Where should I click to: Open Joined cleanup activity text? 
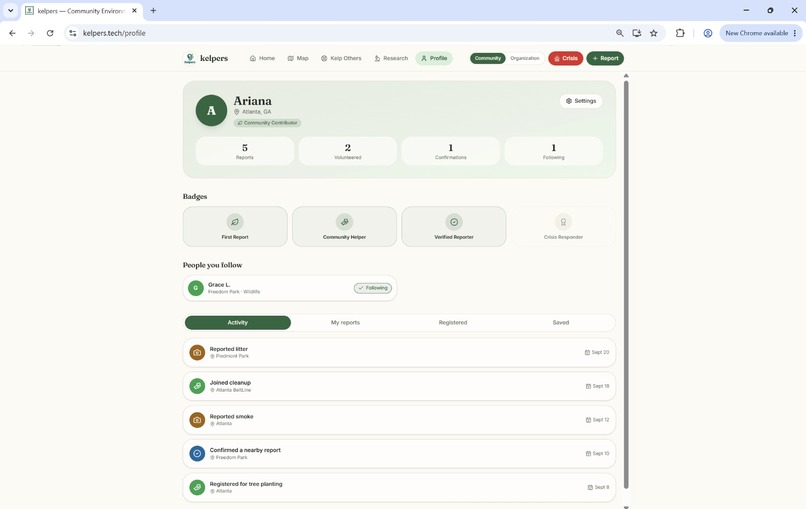coord(230,383)
